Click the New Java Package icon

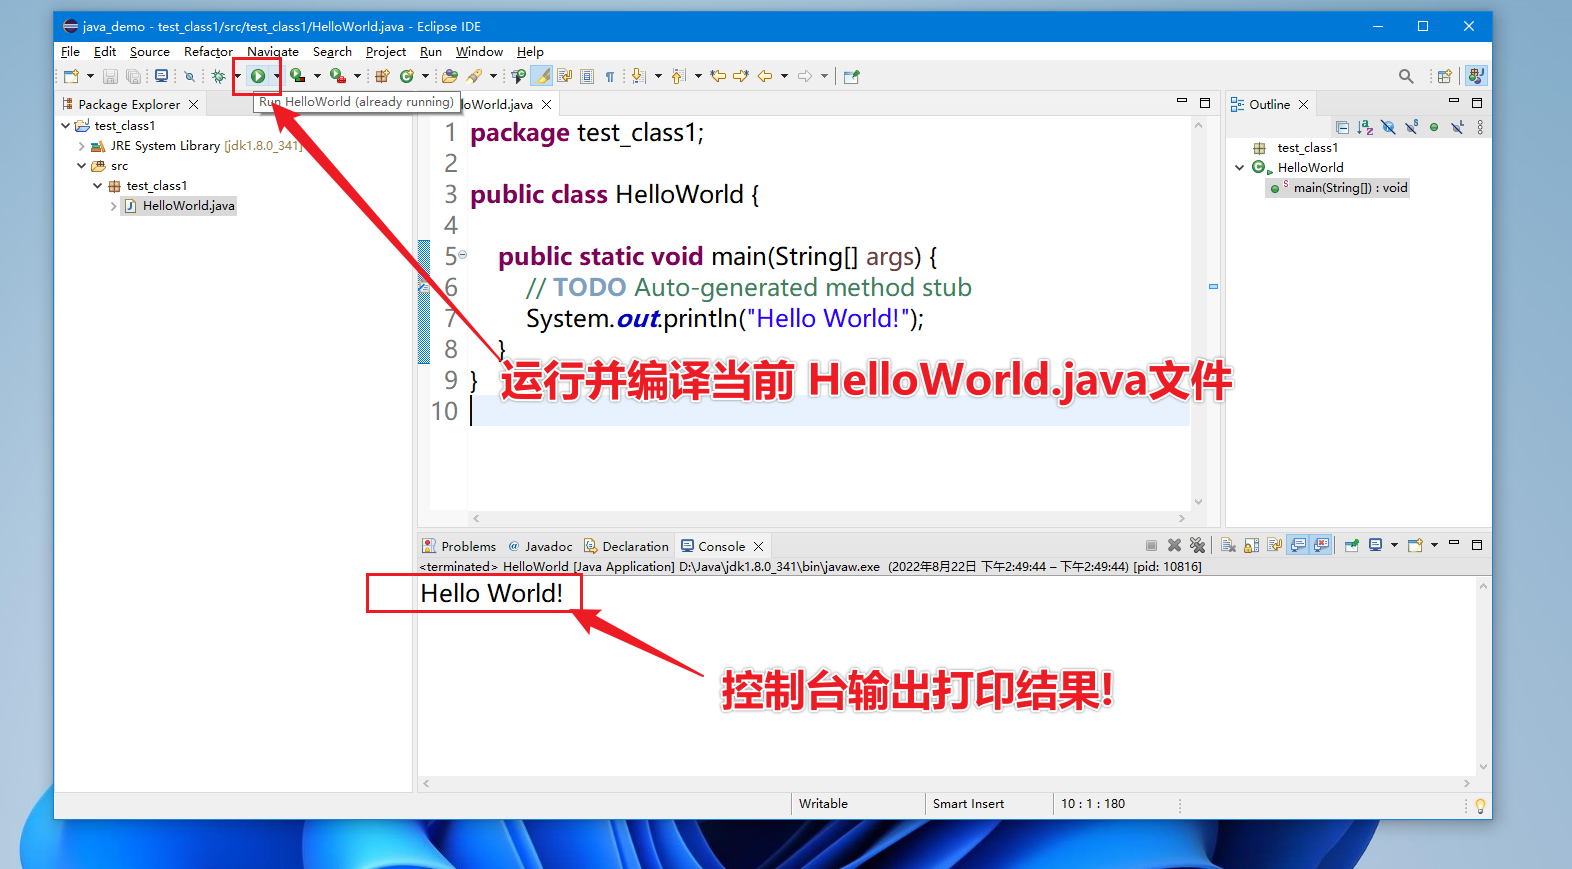pos(381,76)
